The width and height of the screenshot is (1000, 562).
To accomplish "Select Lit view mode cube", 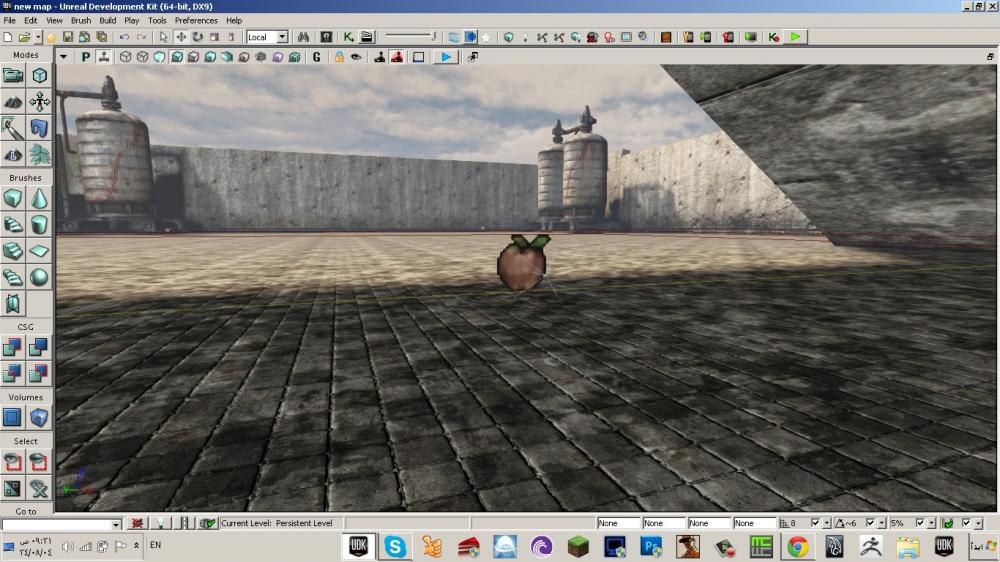I will (x=177, y=57).
